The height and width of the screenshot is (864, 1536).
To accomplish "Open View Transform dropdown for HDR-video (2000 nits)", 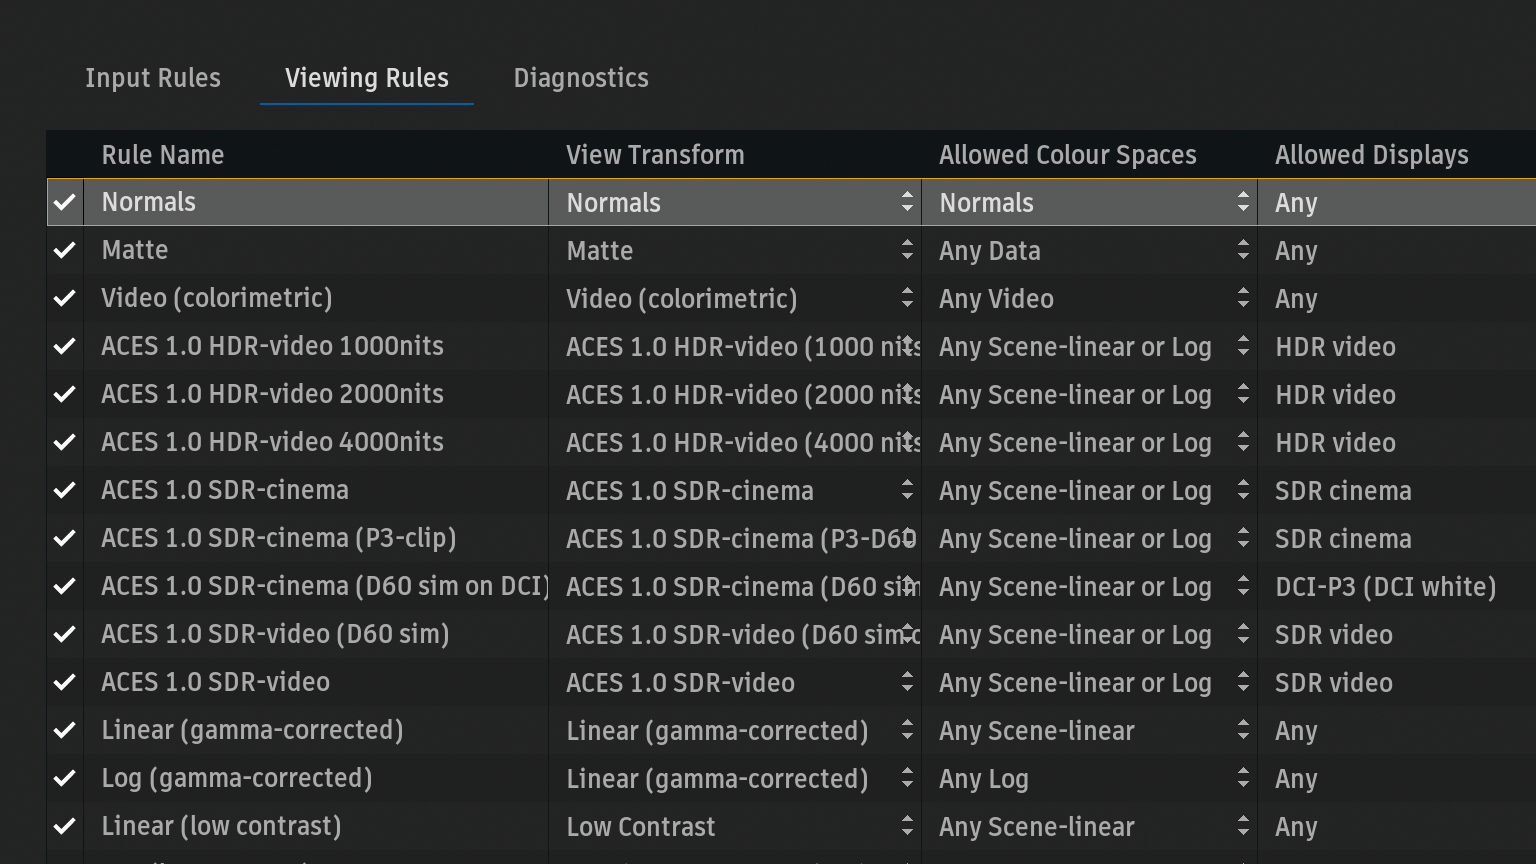I will [735, 394].
